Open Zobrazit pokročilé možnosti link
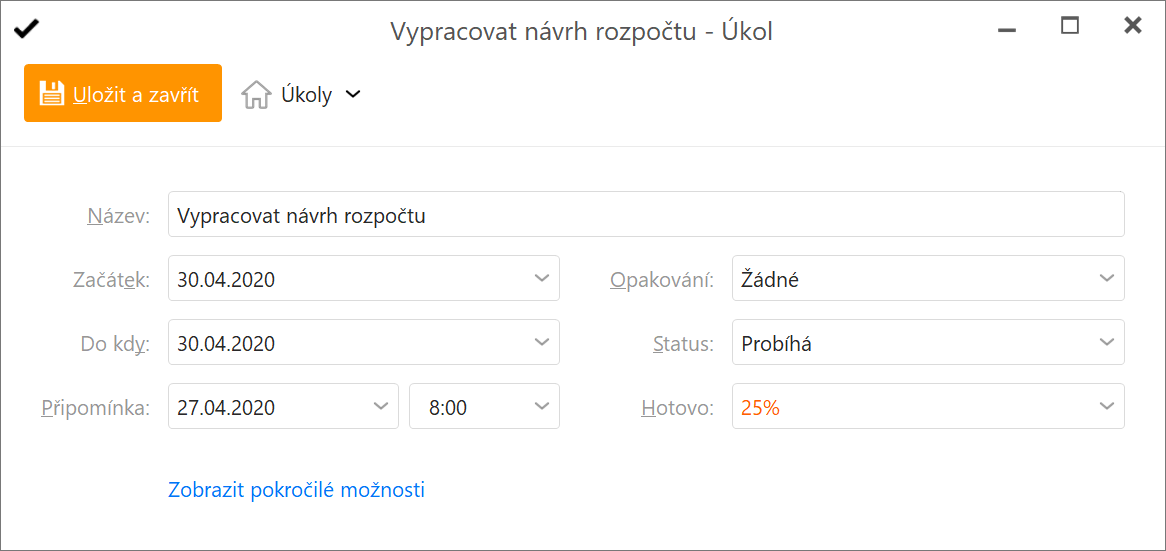Viewport: 1166px width, 551px height. tap(297, 490)
